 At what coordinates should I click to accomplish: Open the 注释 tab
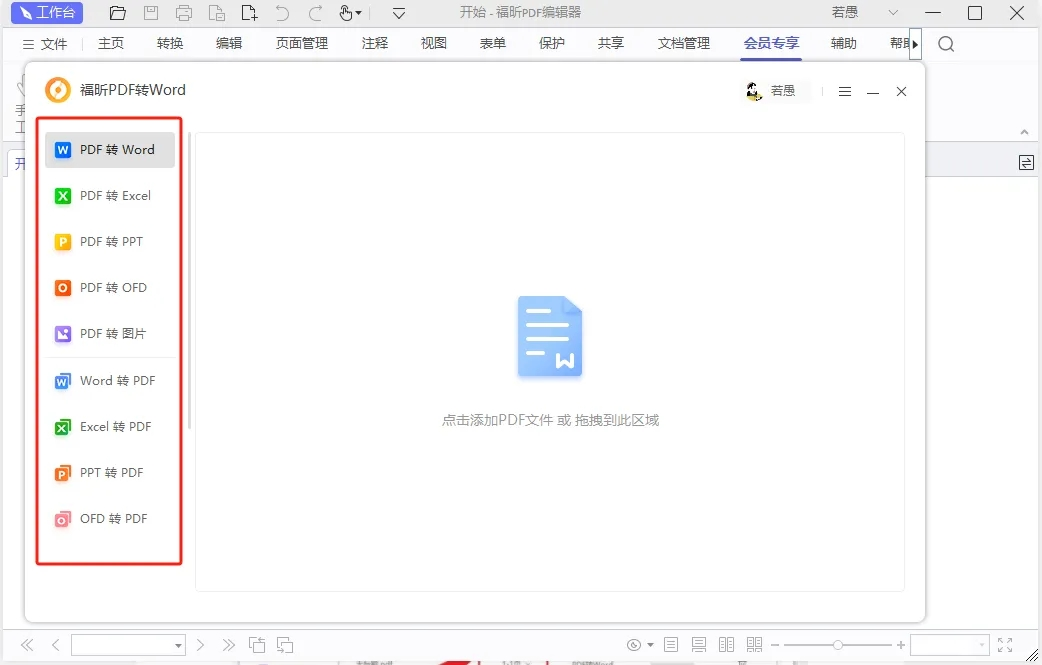point(375,43)
